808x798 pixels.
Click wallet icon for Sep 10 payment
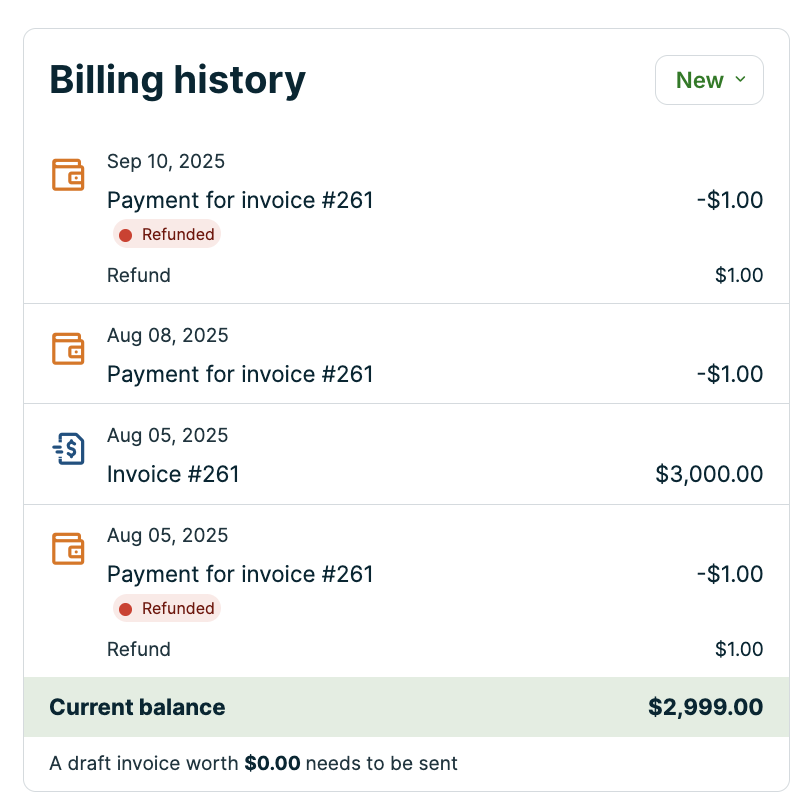[68, 174]
